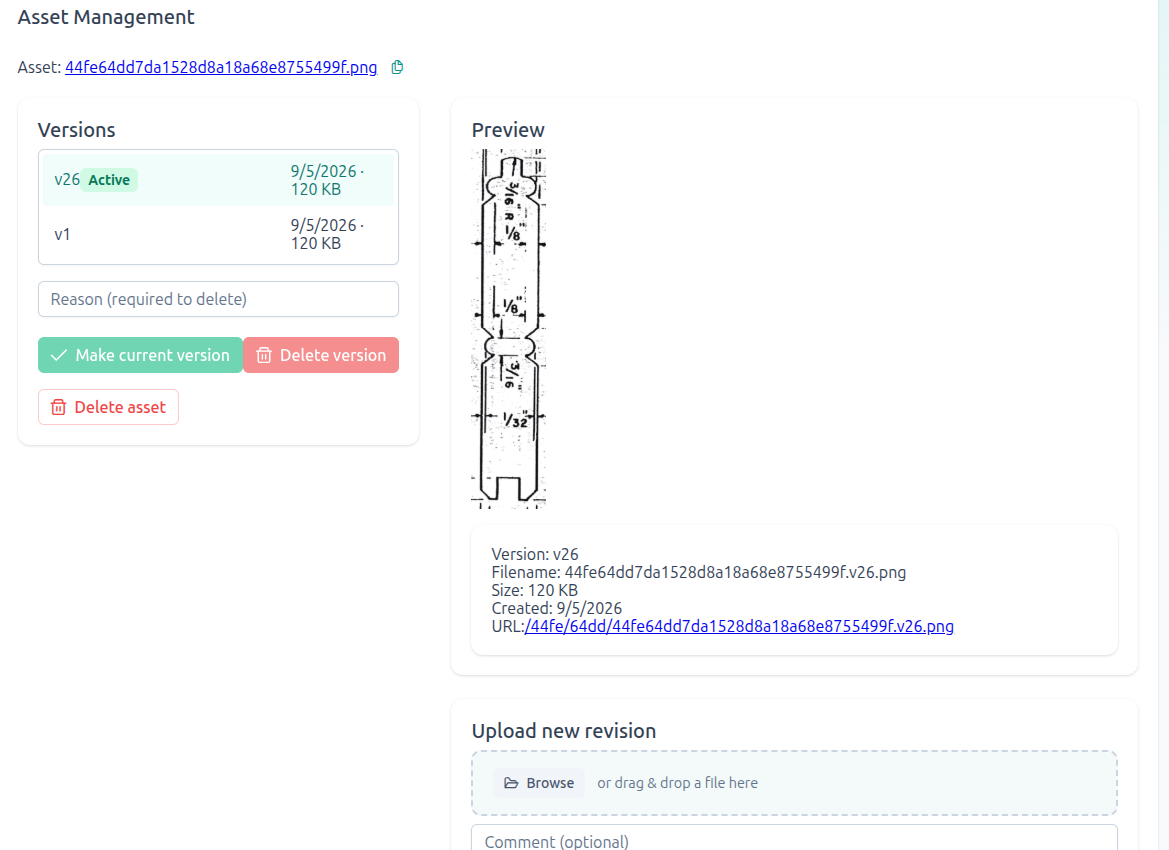The width and height of the screenshot is (1169, 850).
Task: Select version v26 in the Versions list
Action: tap(218, 180)
